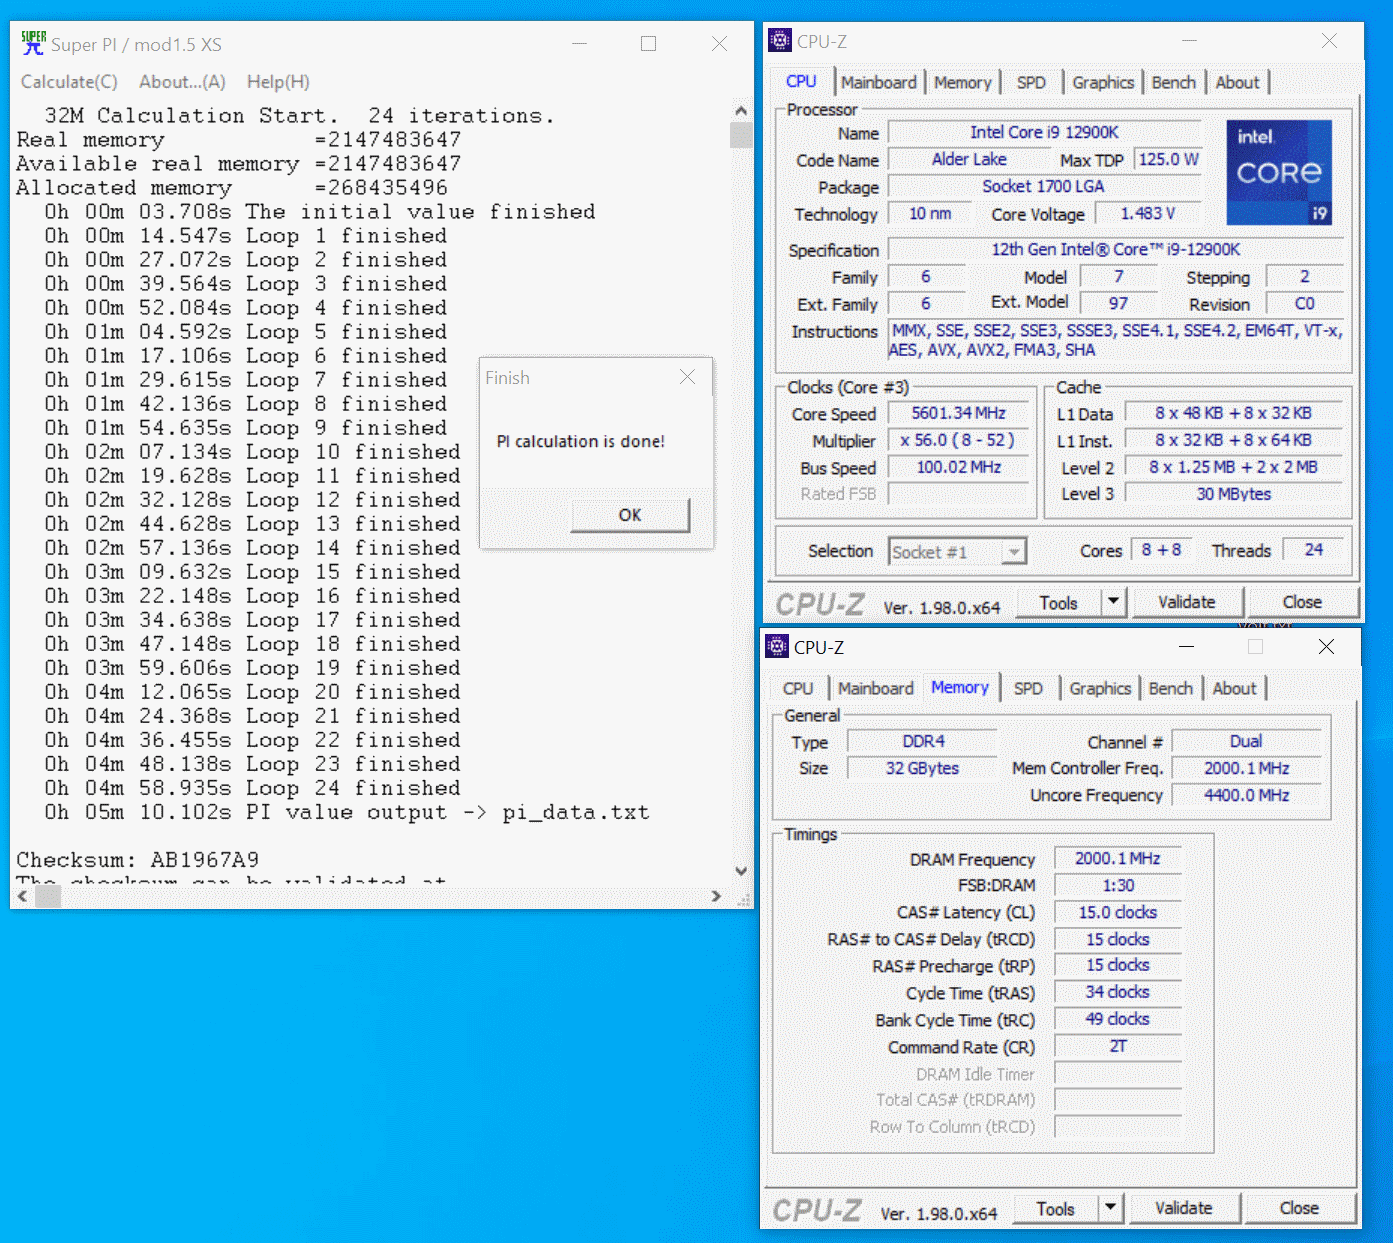Select Mainboard tab in upper CPU-Z window

tap(878, 82)
